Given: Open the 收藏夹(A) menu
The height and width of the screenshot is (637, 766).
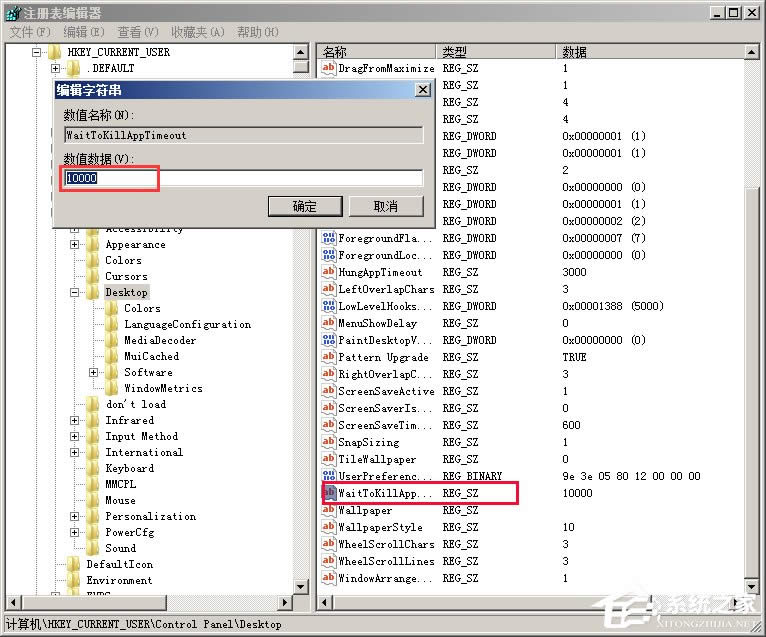Looking at the screenshot, I should [x=198, y=32].
